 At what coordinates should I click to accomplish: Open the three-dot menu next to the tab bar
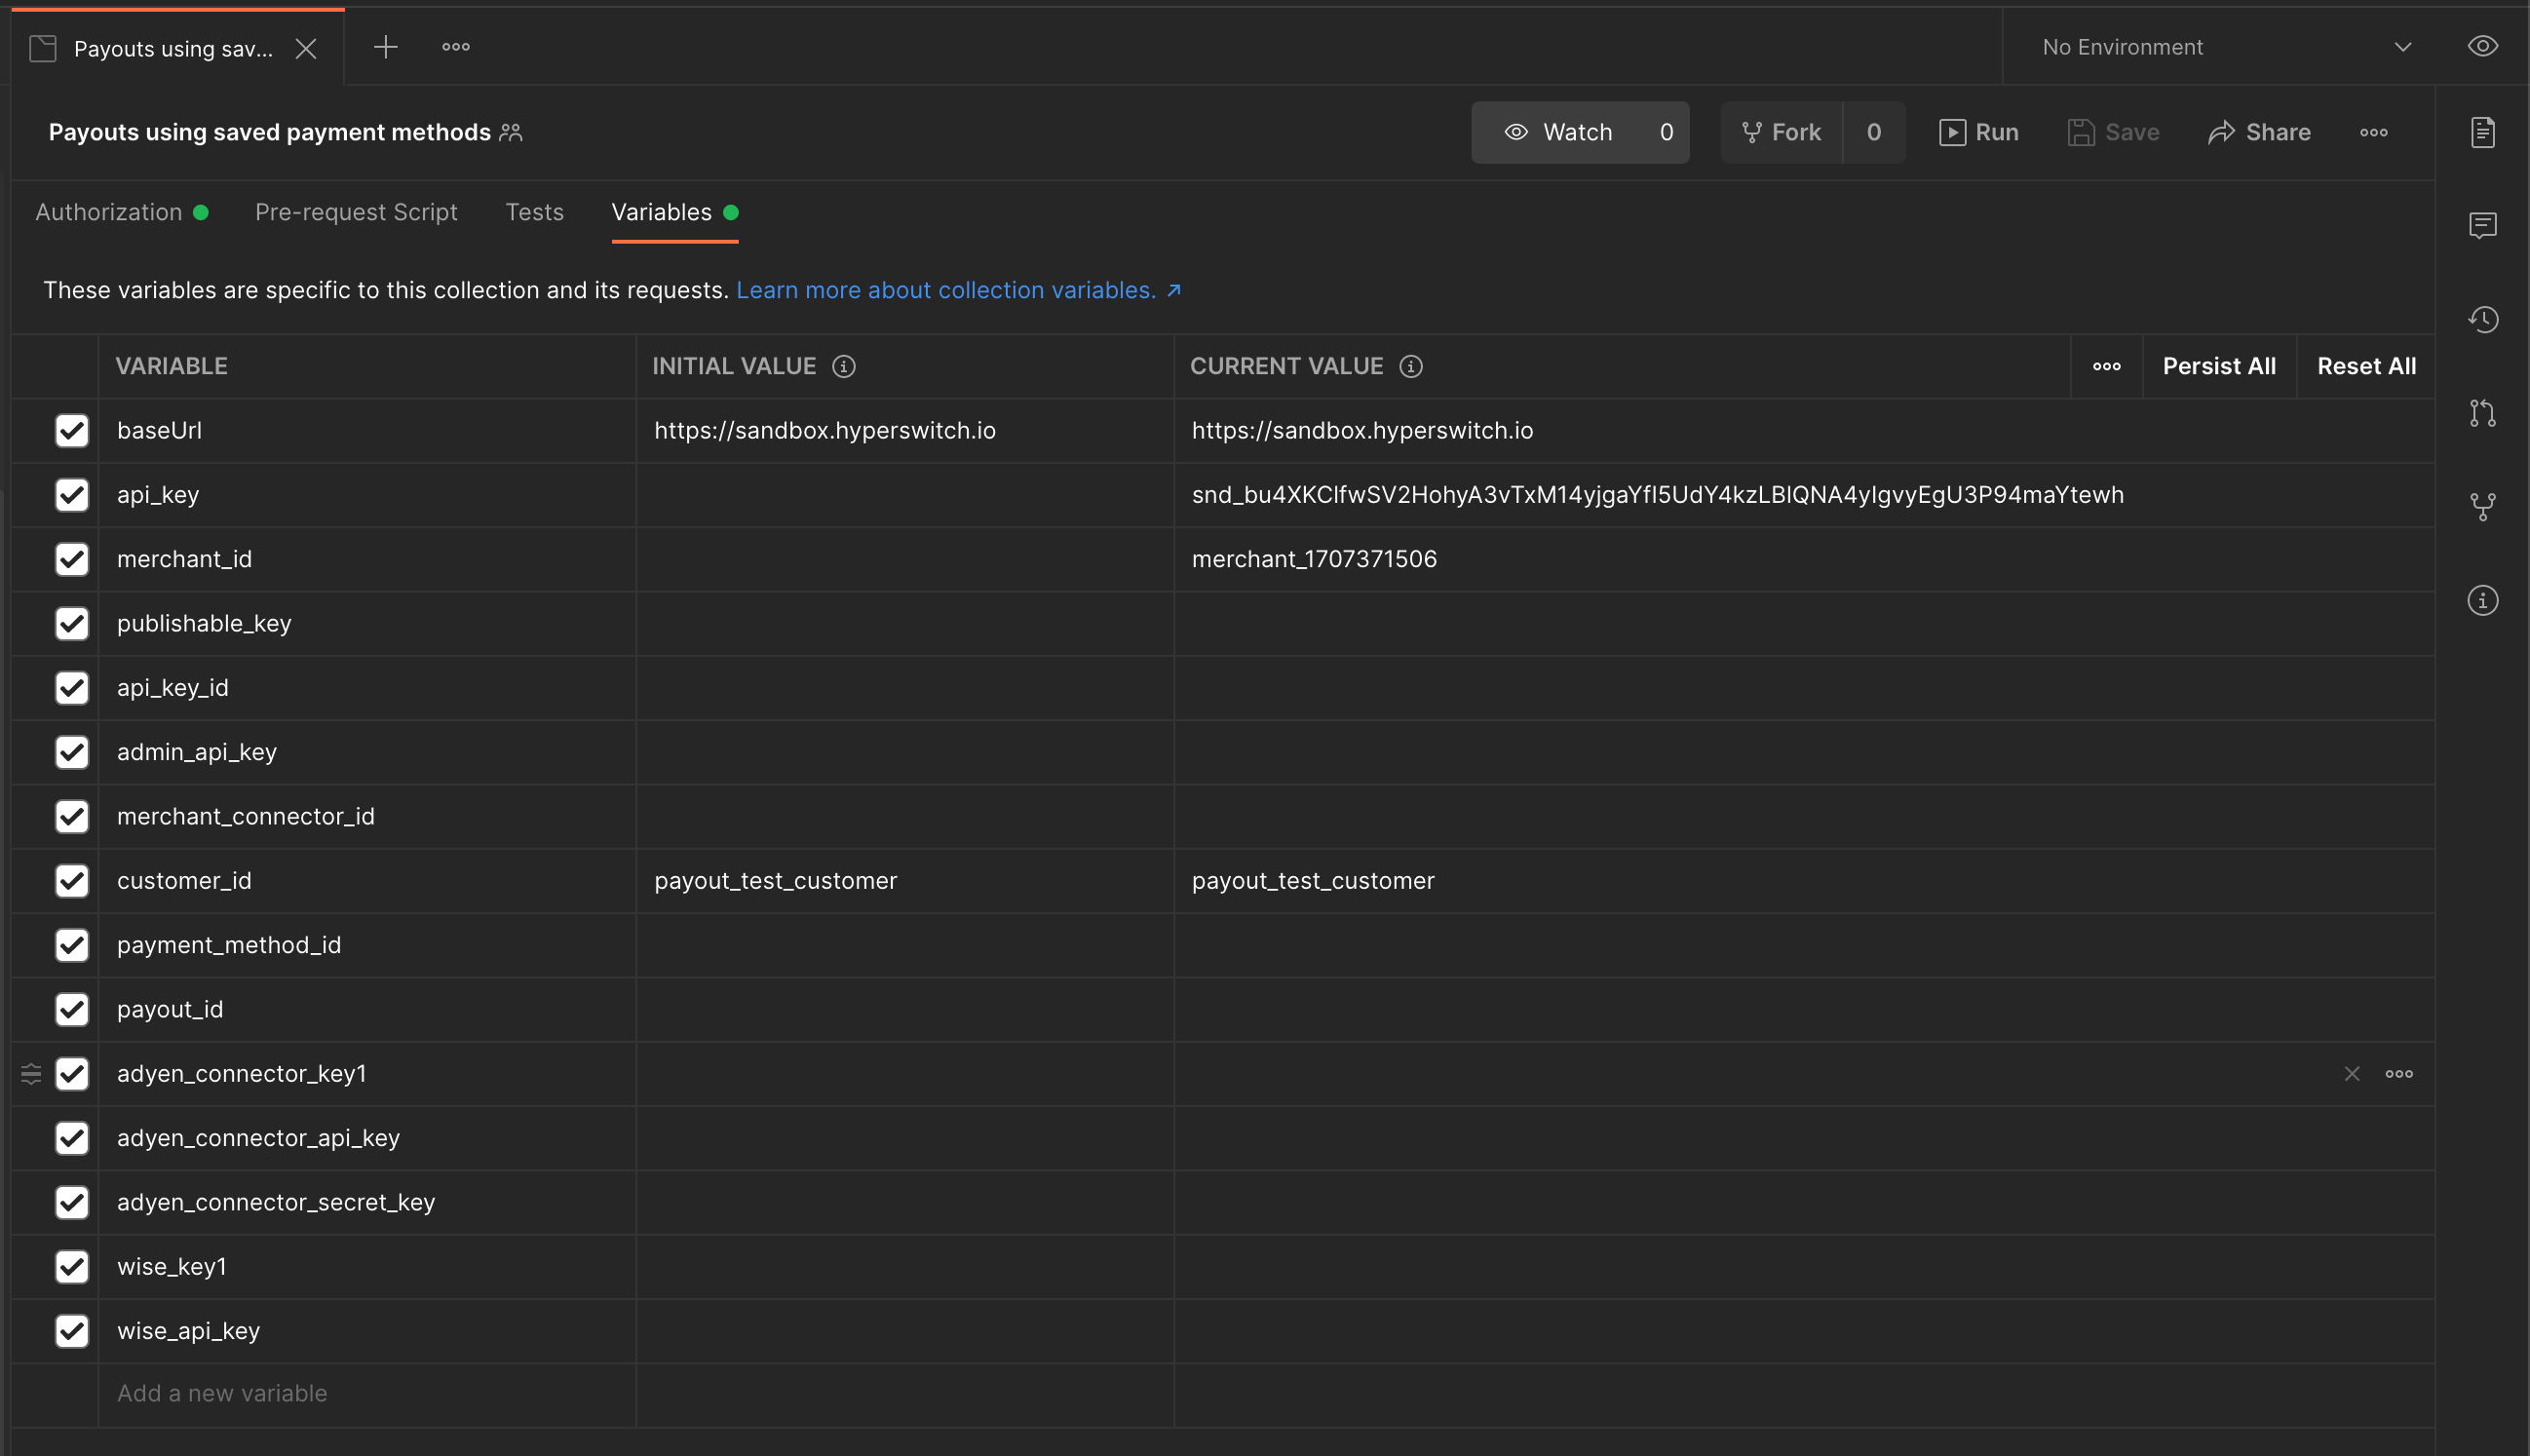pos(456,46)
